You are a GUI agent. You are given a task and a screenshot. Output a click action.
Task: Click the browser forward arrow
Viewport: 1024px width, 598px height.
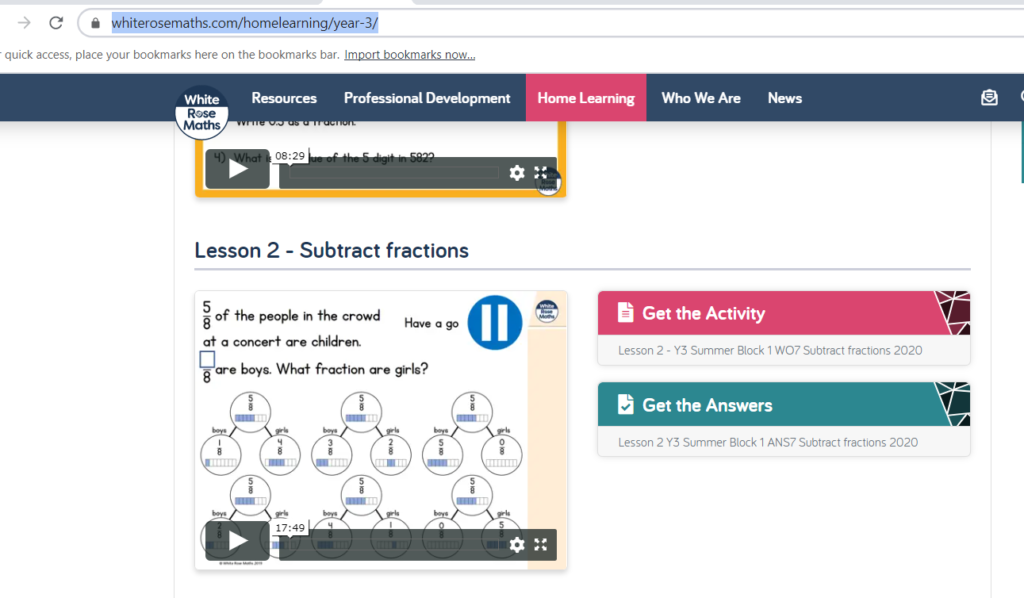tap(23, 23)
